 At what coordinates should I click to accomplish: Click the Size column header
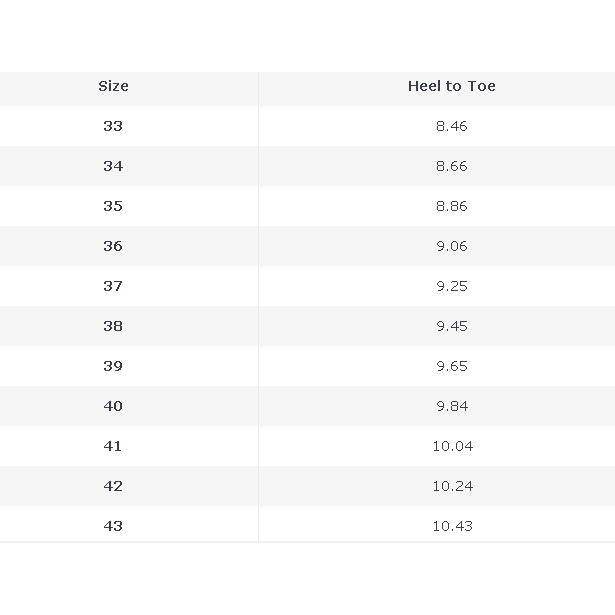coord(113,86)
